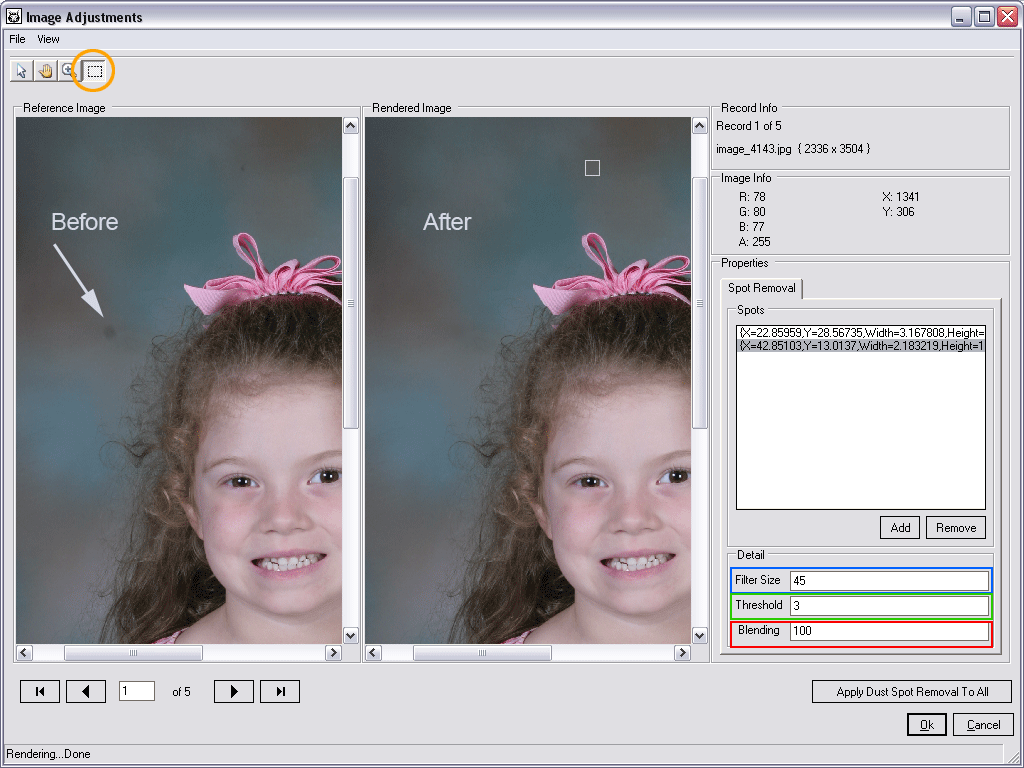Click the Blending value field
Image resolution: width=1024 pixels, height=768 pixels.
click(888, 632)
